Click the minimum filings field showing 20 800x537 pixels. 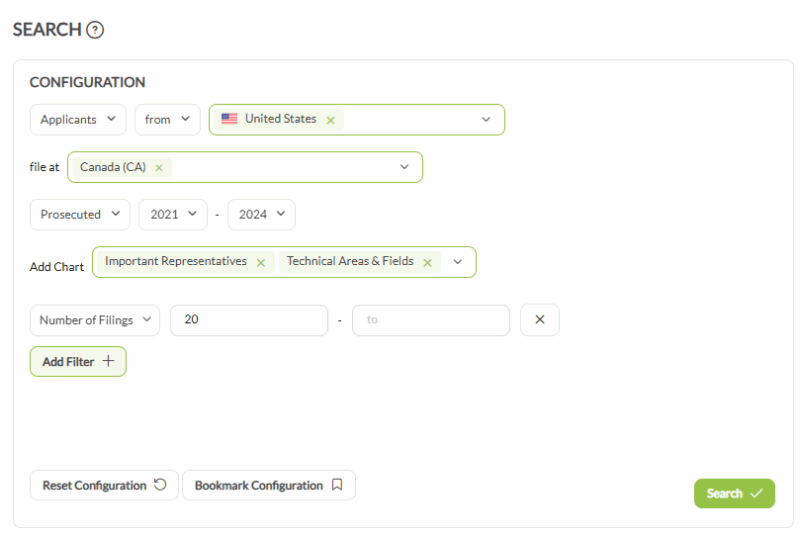248,320
